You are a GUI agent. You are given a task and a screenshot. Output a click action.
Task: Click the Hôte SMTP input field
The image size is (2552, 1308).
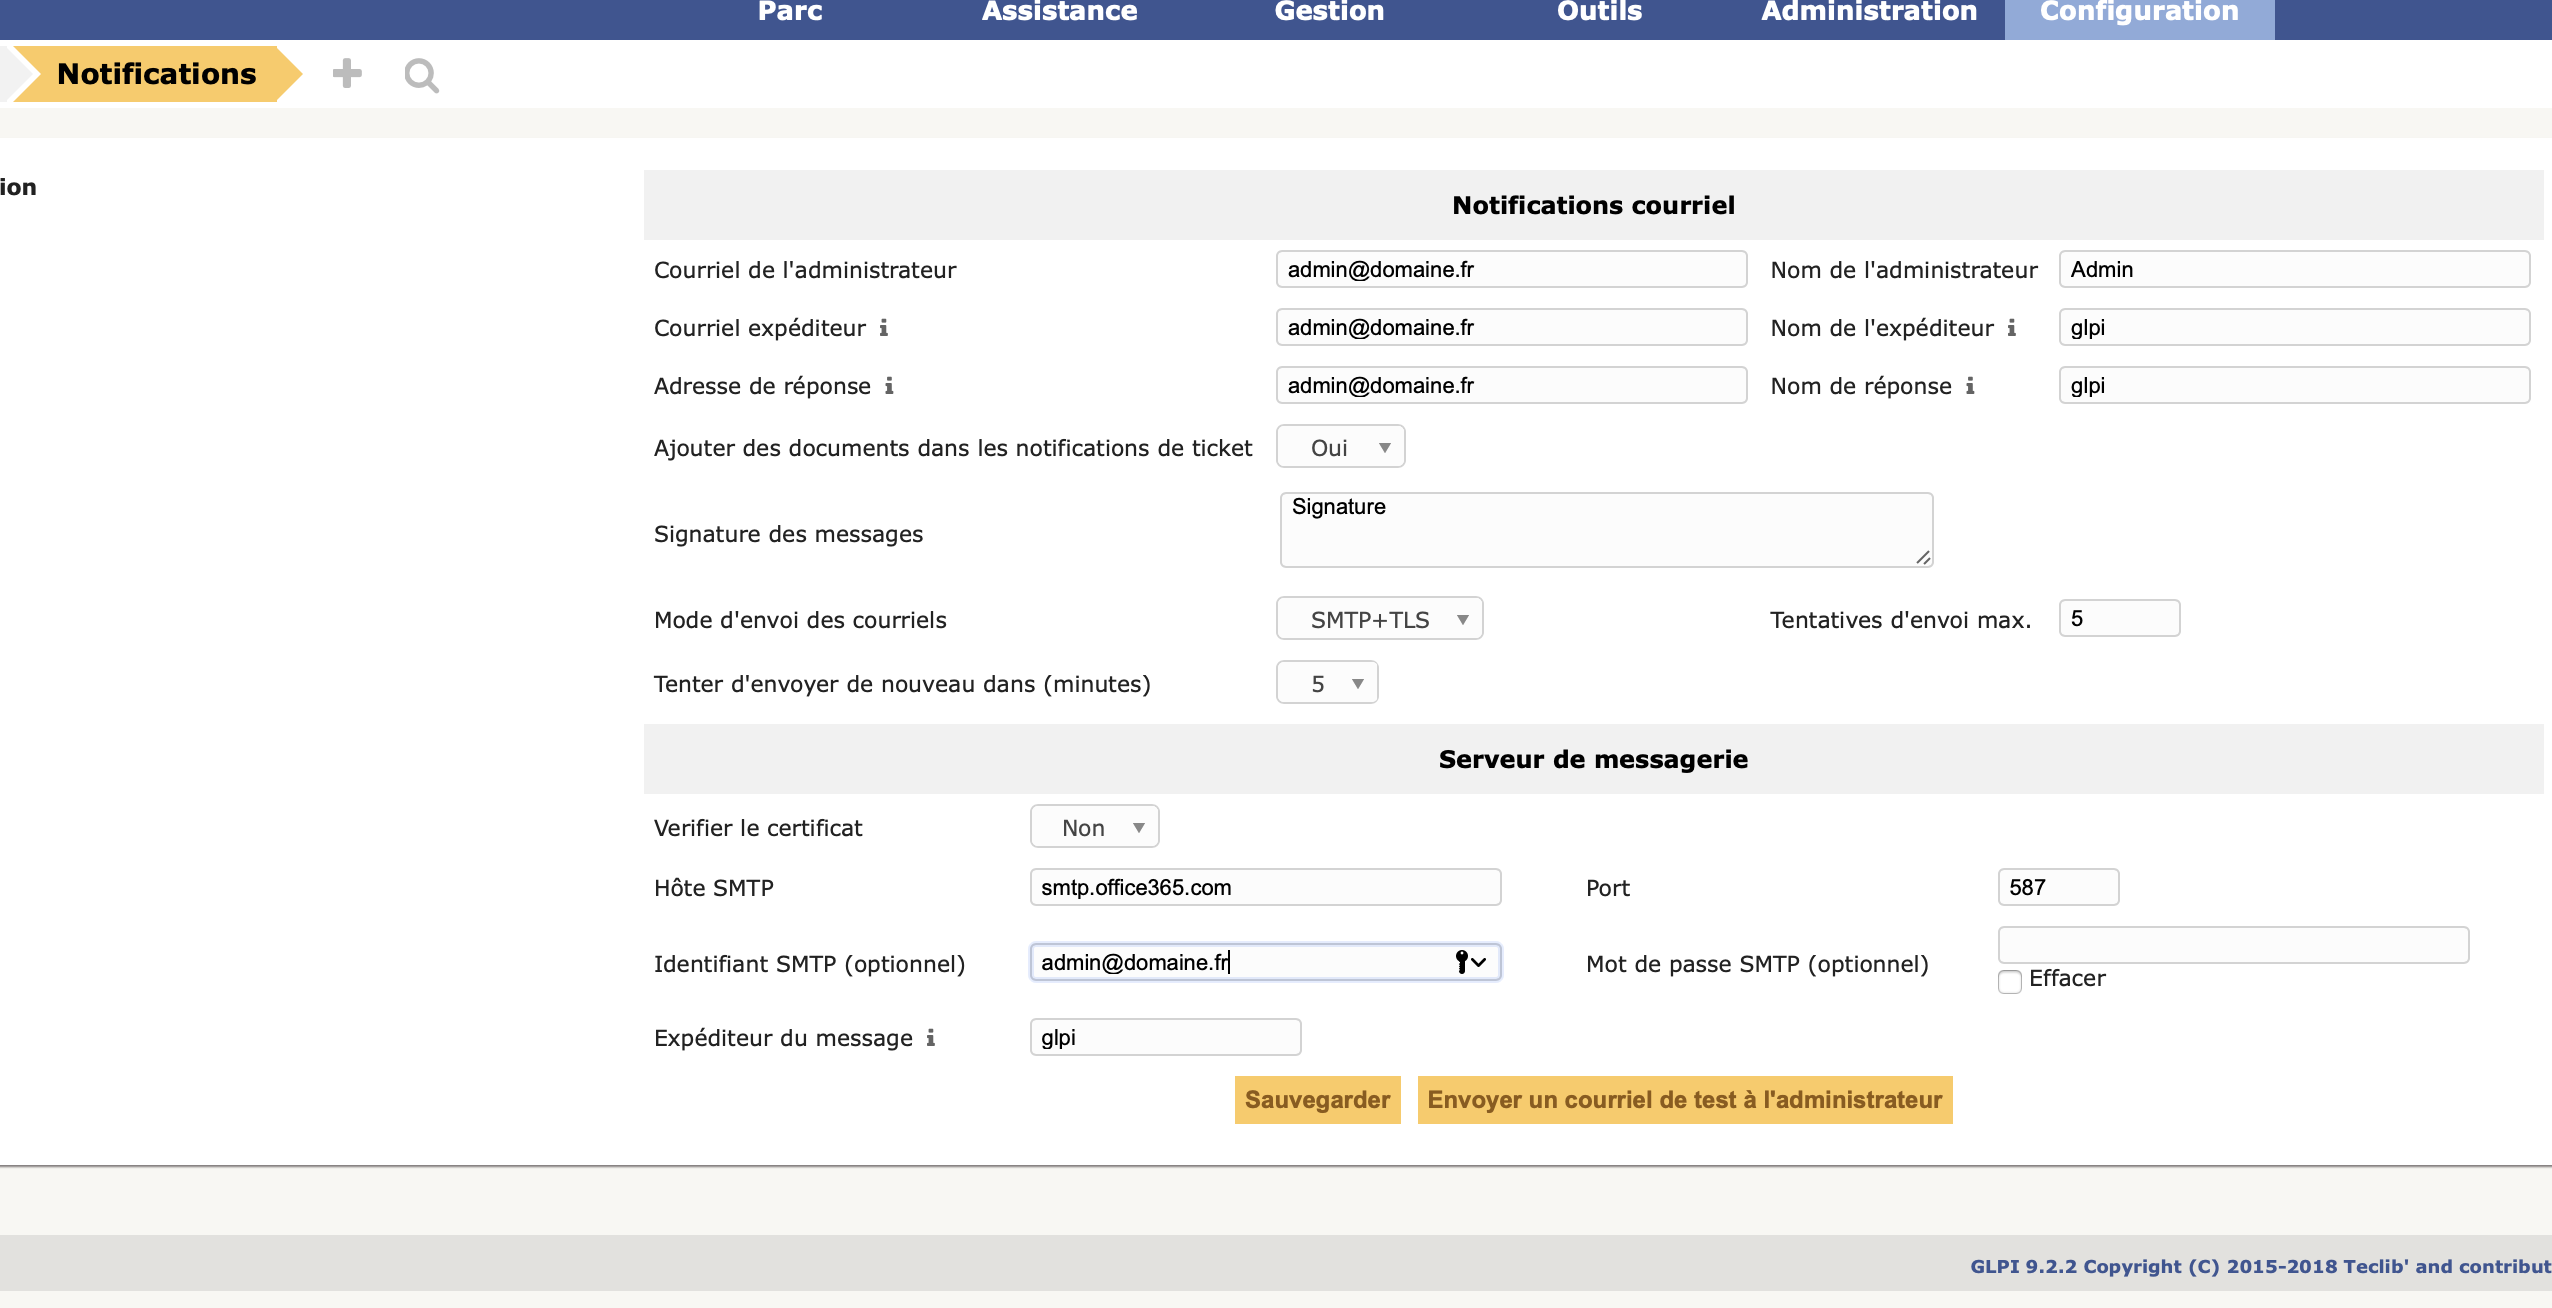coord(1265,887)
